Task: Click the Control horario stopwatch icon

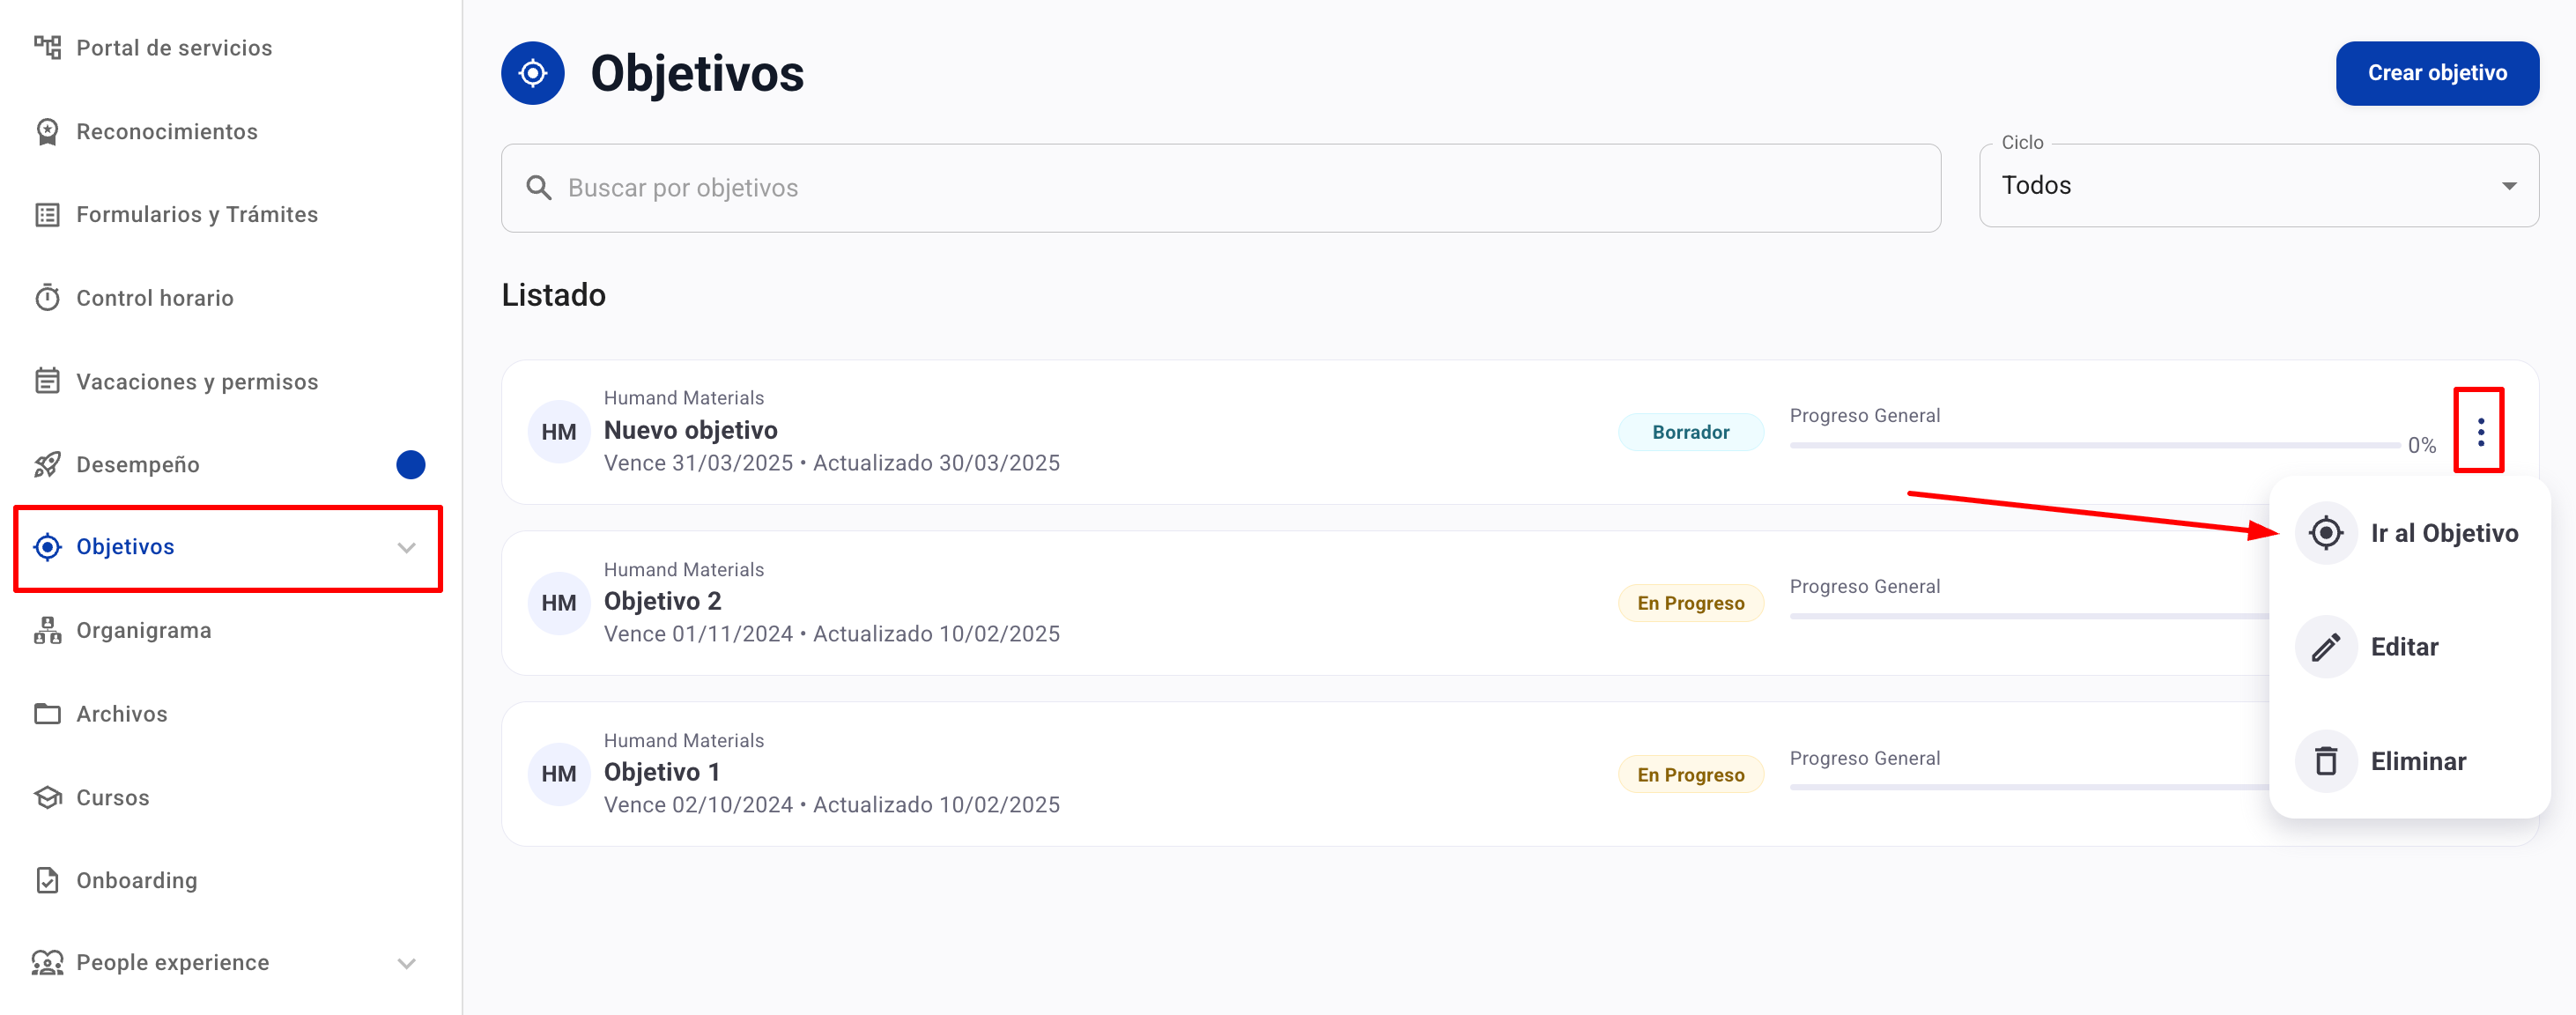Action: 47,297
